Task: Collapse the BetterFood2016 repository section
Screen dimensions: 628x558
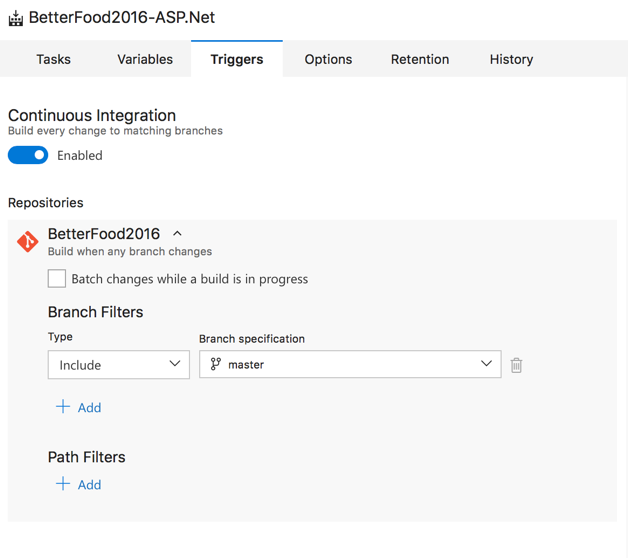Action: tap(177, 234)
